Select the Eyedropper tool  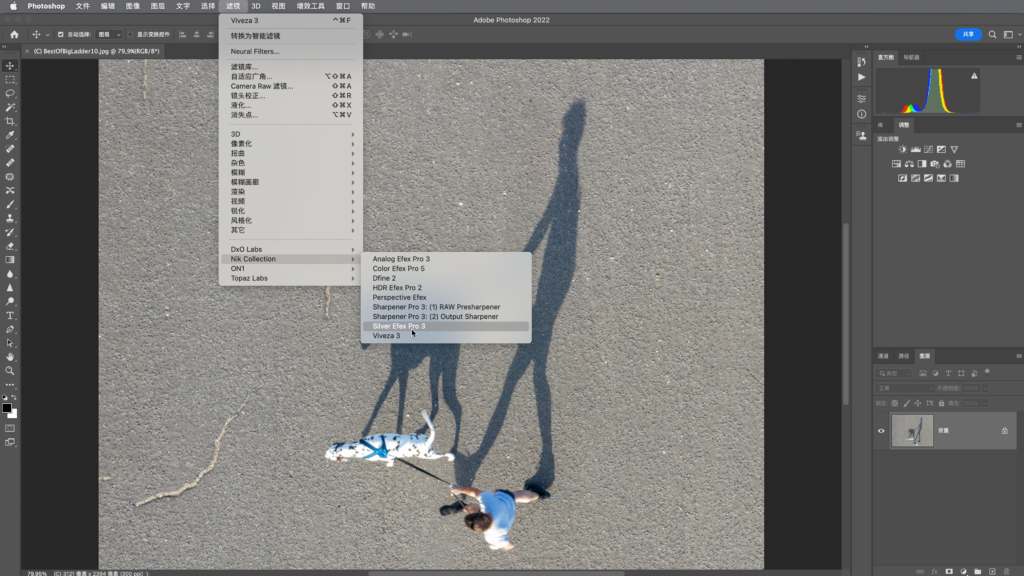pos(10,135)
